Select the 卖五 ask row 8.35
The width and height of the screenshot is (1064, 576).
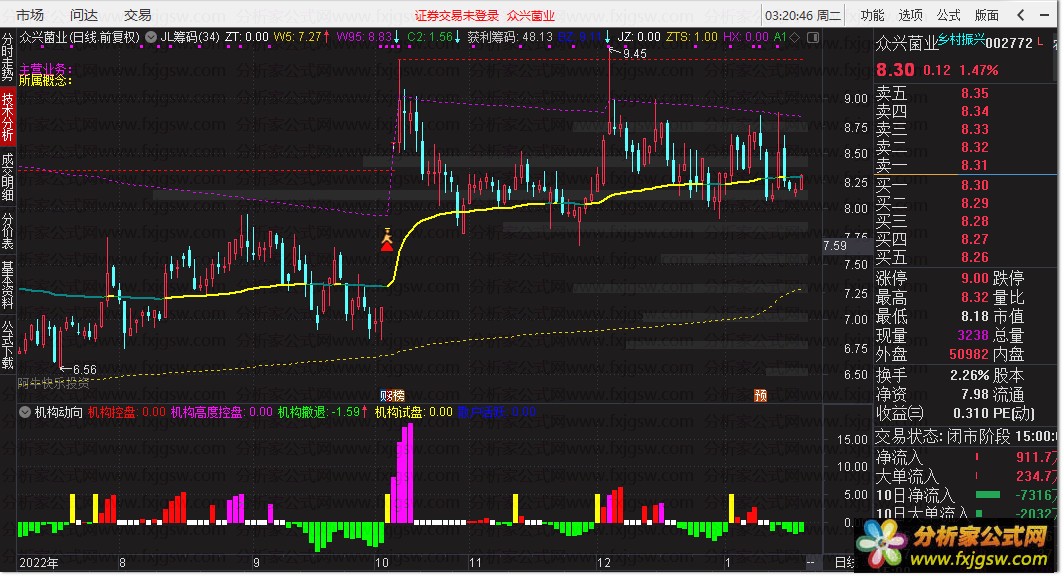click(964, 94)
